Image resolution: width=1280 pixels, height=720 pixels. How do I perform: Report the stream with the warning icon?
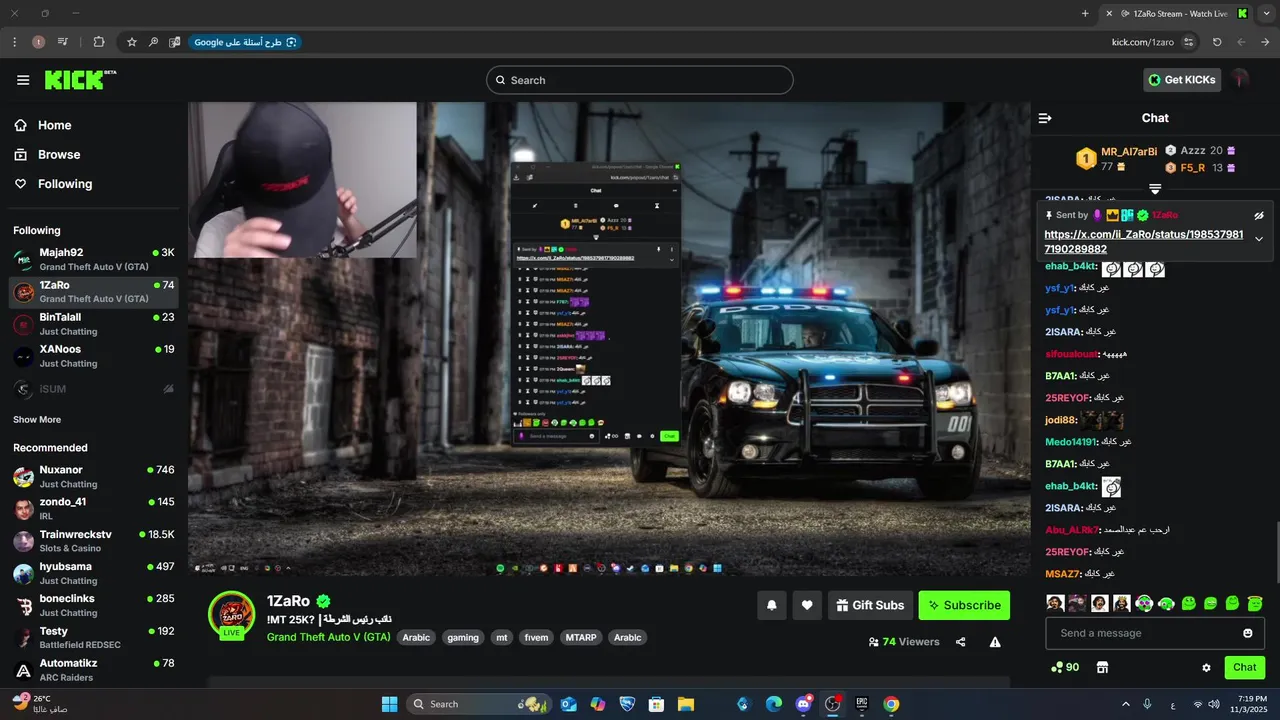pos(995,642)
